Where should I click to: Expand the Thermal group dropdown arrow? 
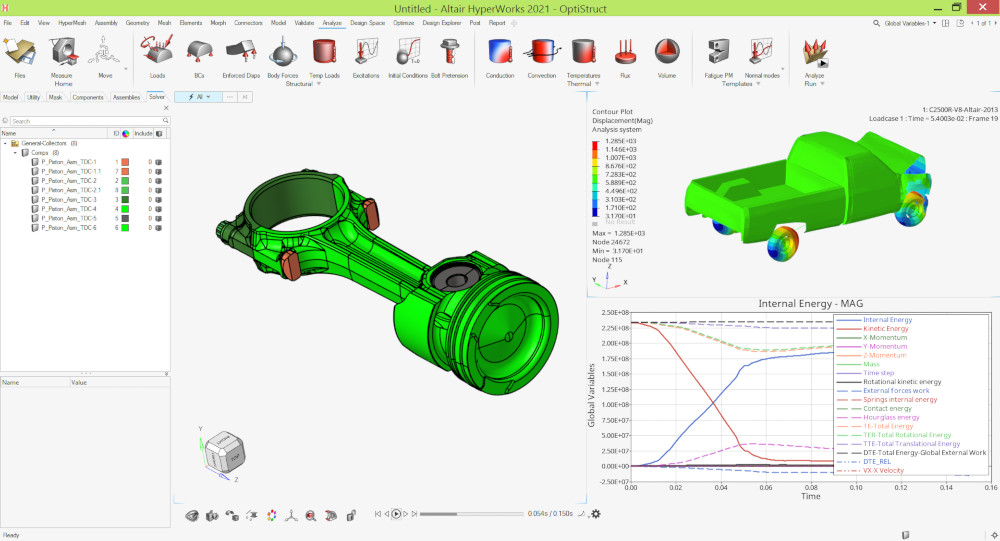(x=597, y=84)
